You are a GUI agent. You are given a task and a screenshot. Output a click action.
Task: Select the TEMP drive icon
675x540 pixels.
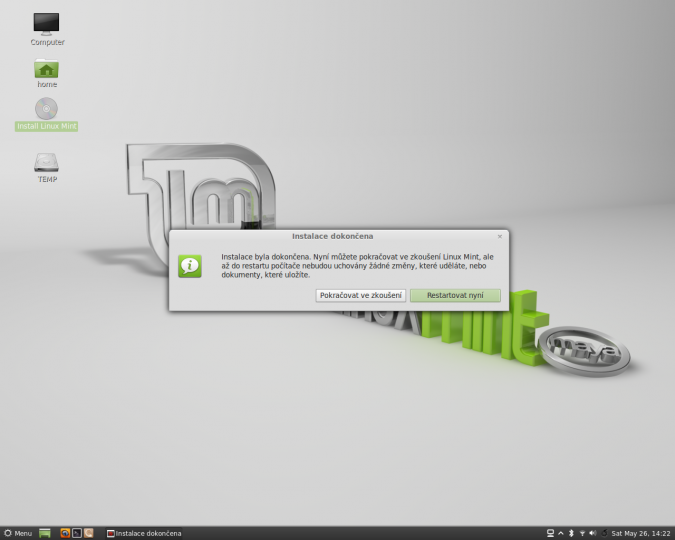pos(46,162)
